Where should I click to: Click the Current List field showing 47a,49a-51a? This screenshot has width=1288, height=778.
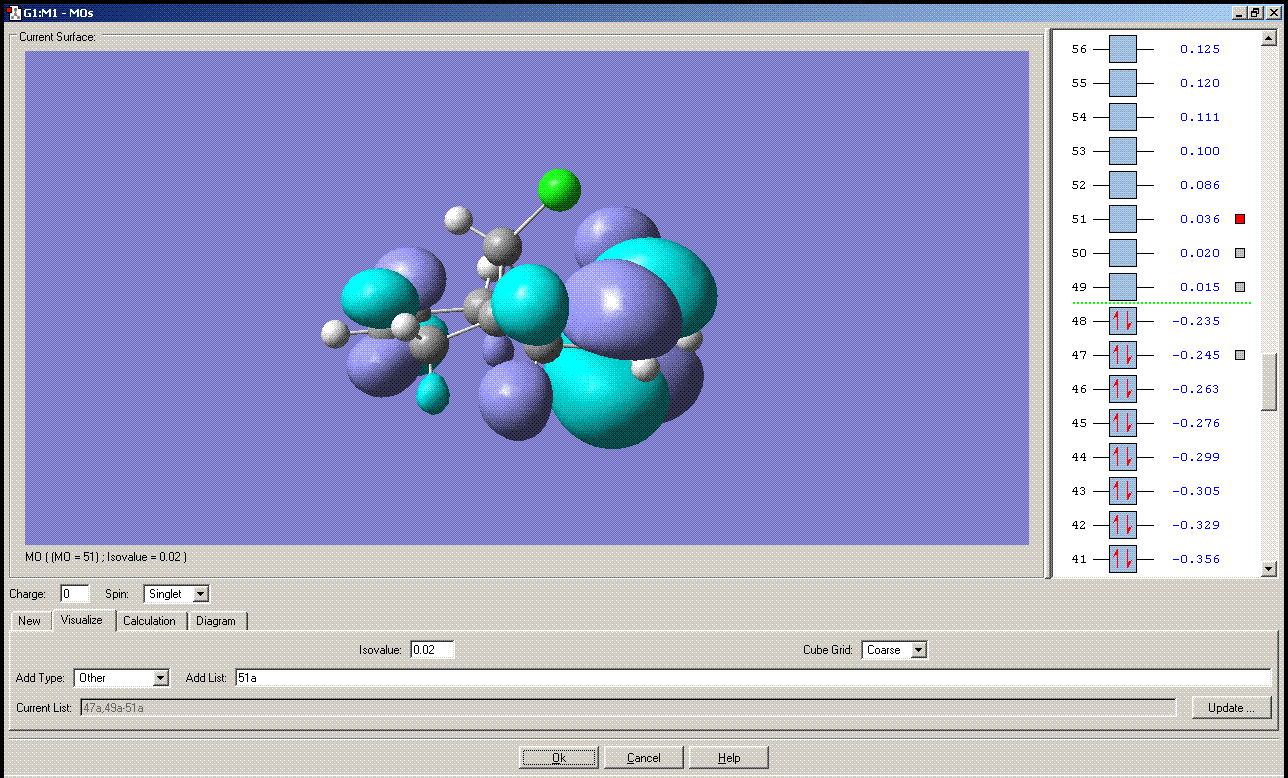(626, 708)
